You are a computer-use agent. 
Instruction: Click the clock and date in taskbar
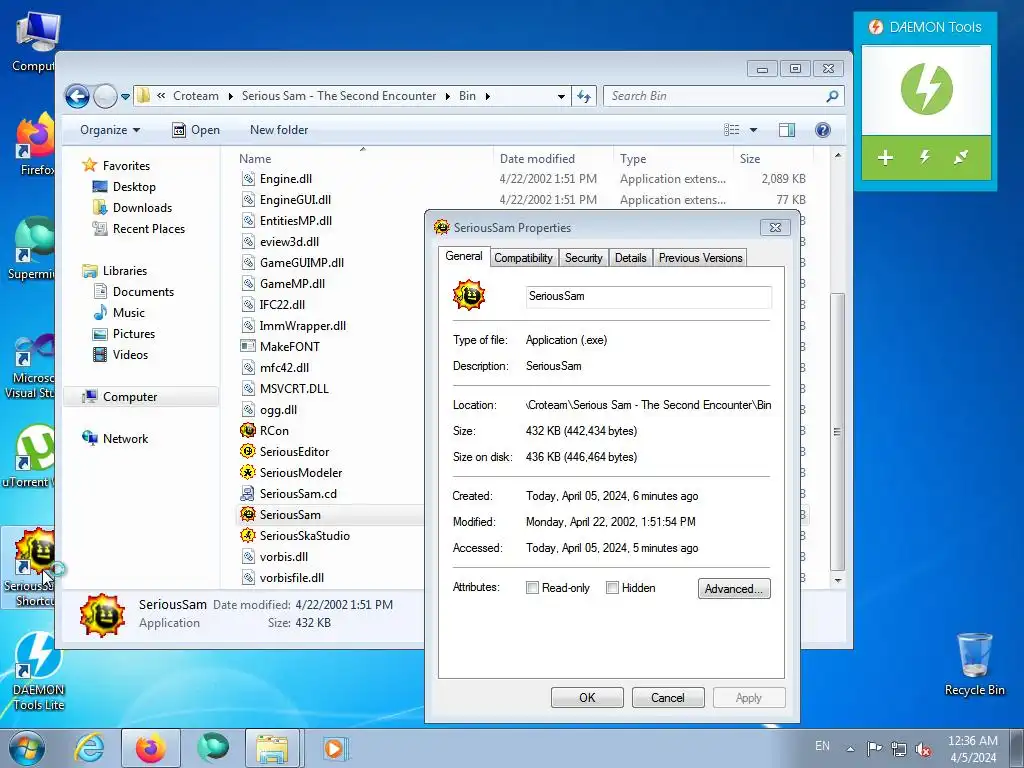pos(972,749)
